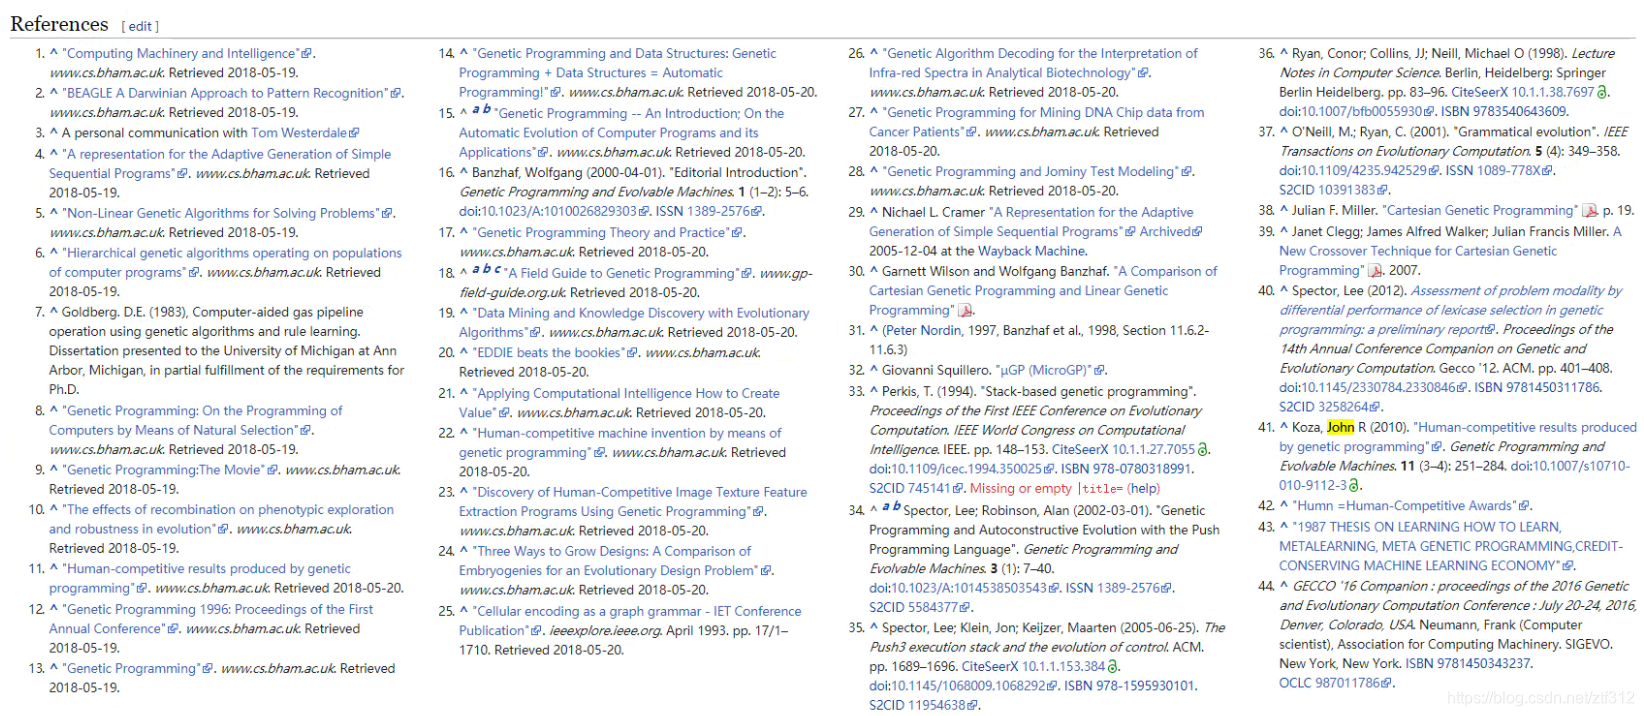Screen dimensions: 1644x716
Task: Click the 'help' link in reference 33
Action: pos(1144,489)
